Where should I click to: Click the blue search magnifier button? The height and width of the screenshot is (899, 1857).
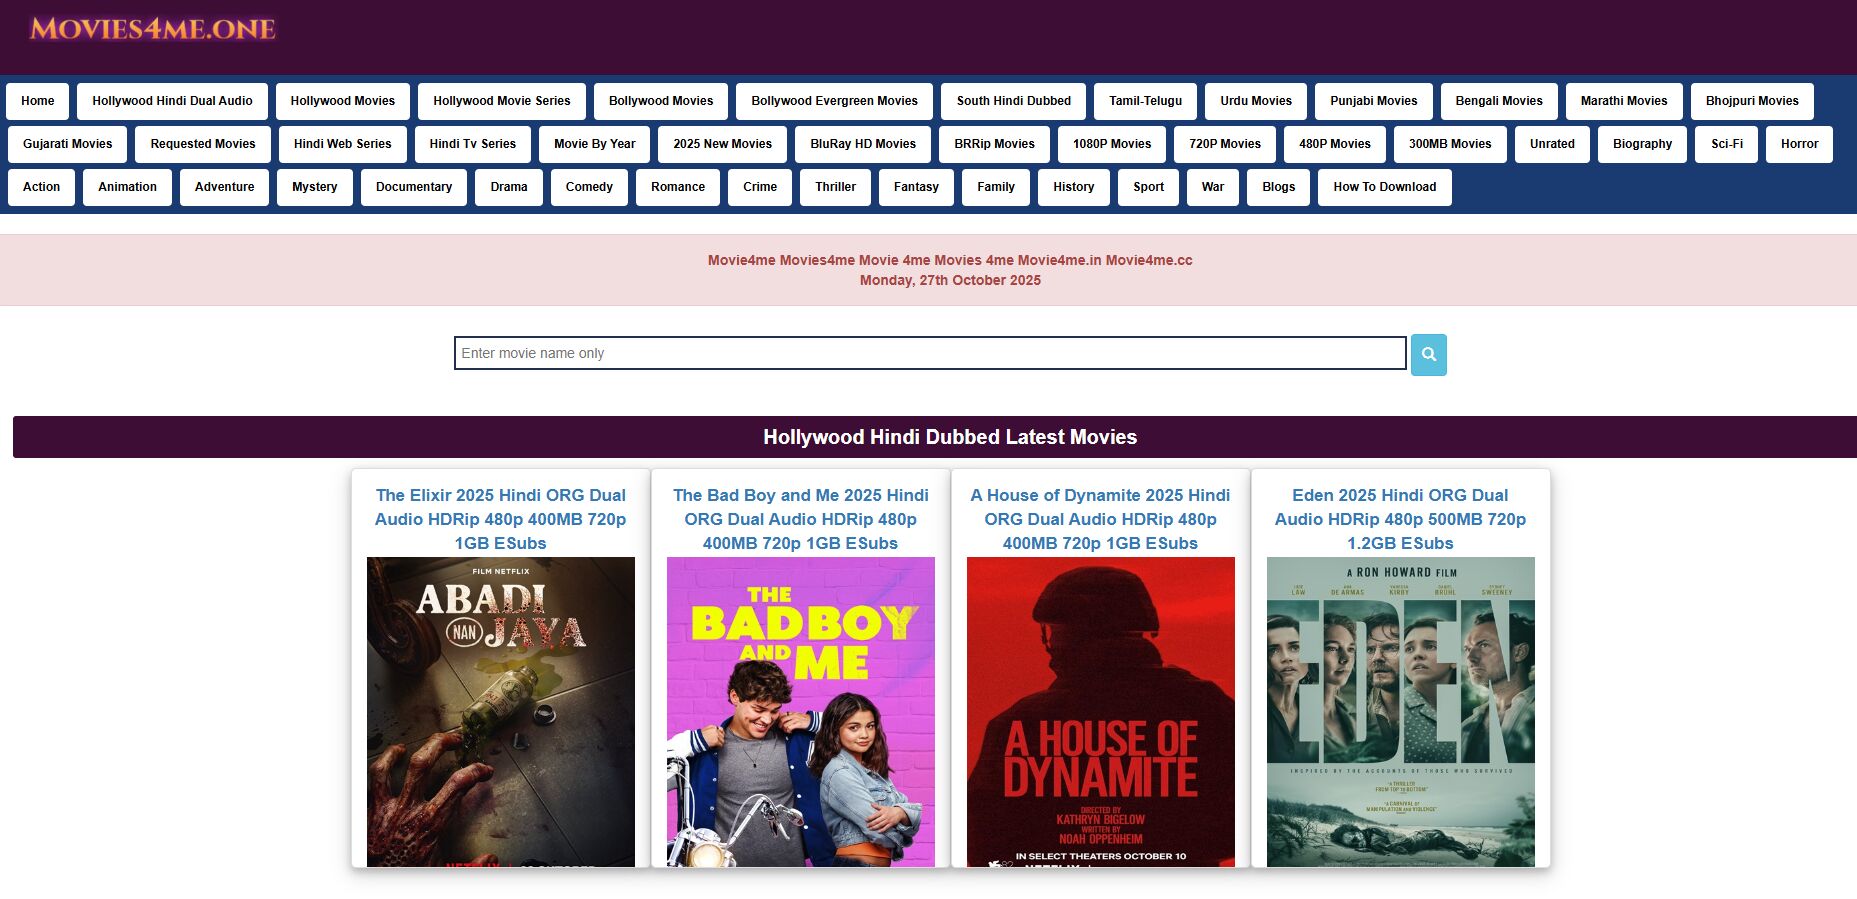[1428, 354]
